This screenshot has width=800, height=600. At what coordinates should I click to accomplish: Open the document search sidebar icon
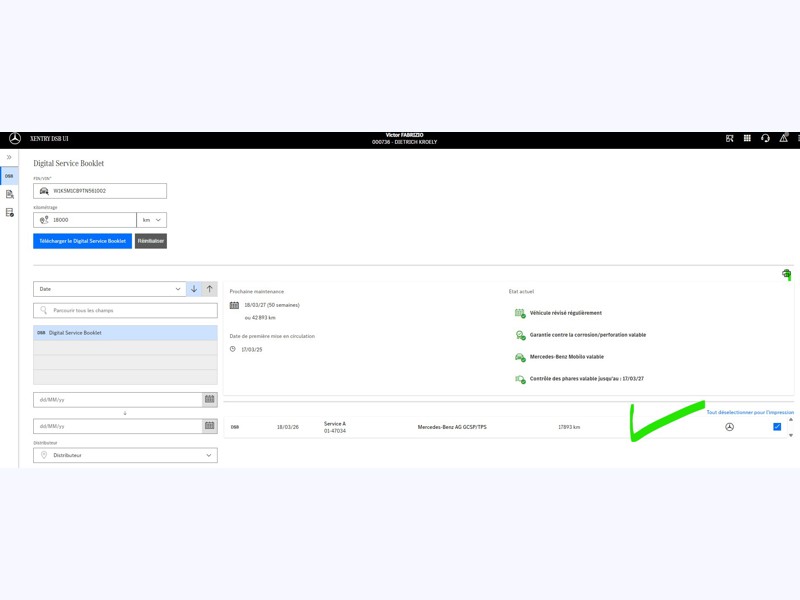coord(9,194)
